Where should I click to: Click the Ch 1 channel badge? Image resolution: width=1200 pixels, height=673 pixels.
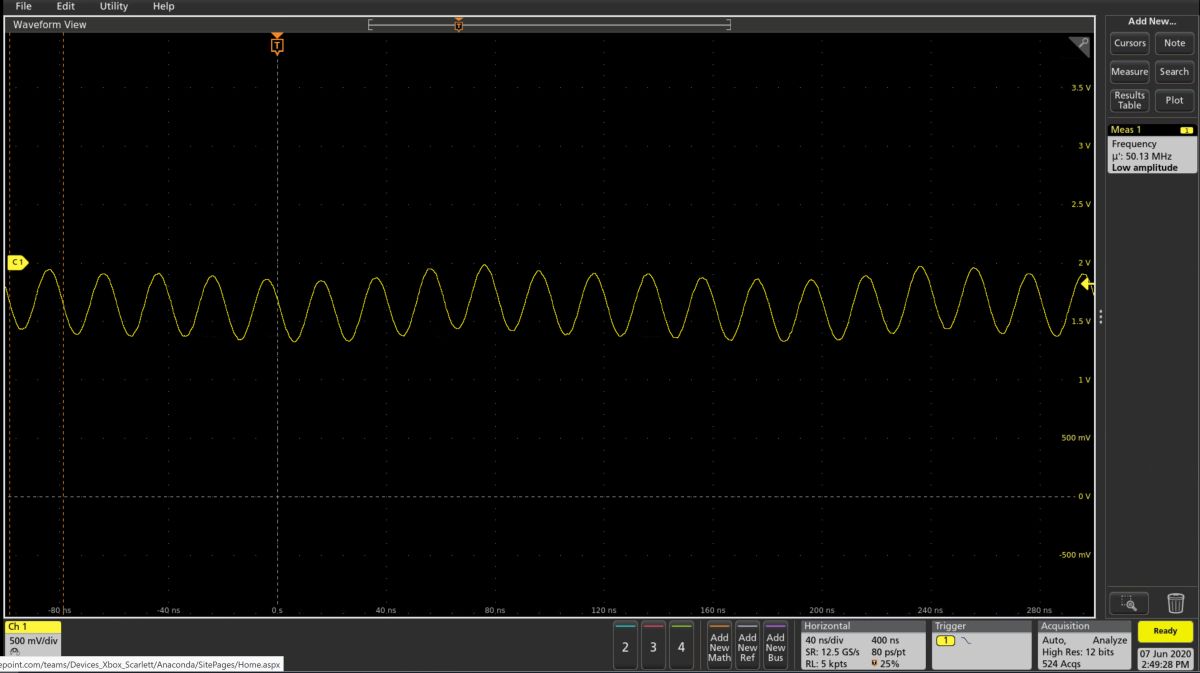[x=33, y=638]
